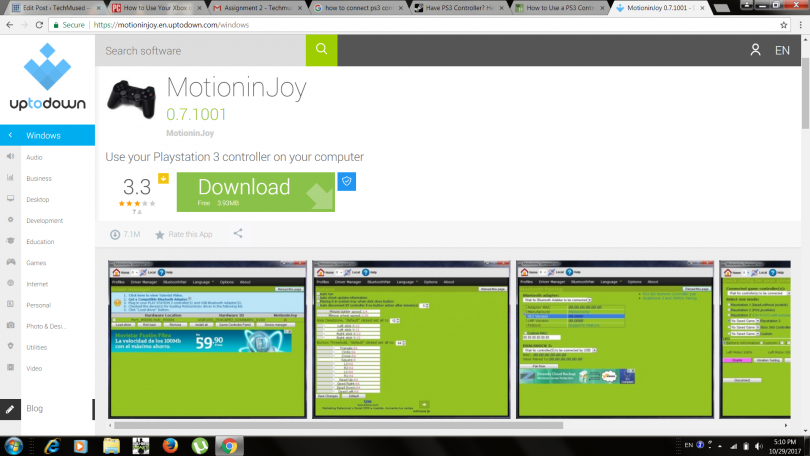
Task: Click the blue security shield badge
Action: tap(347, 180)
